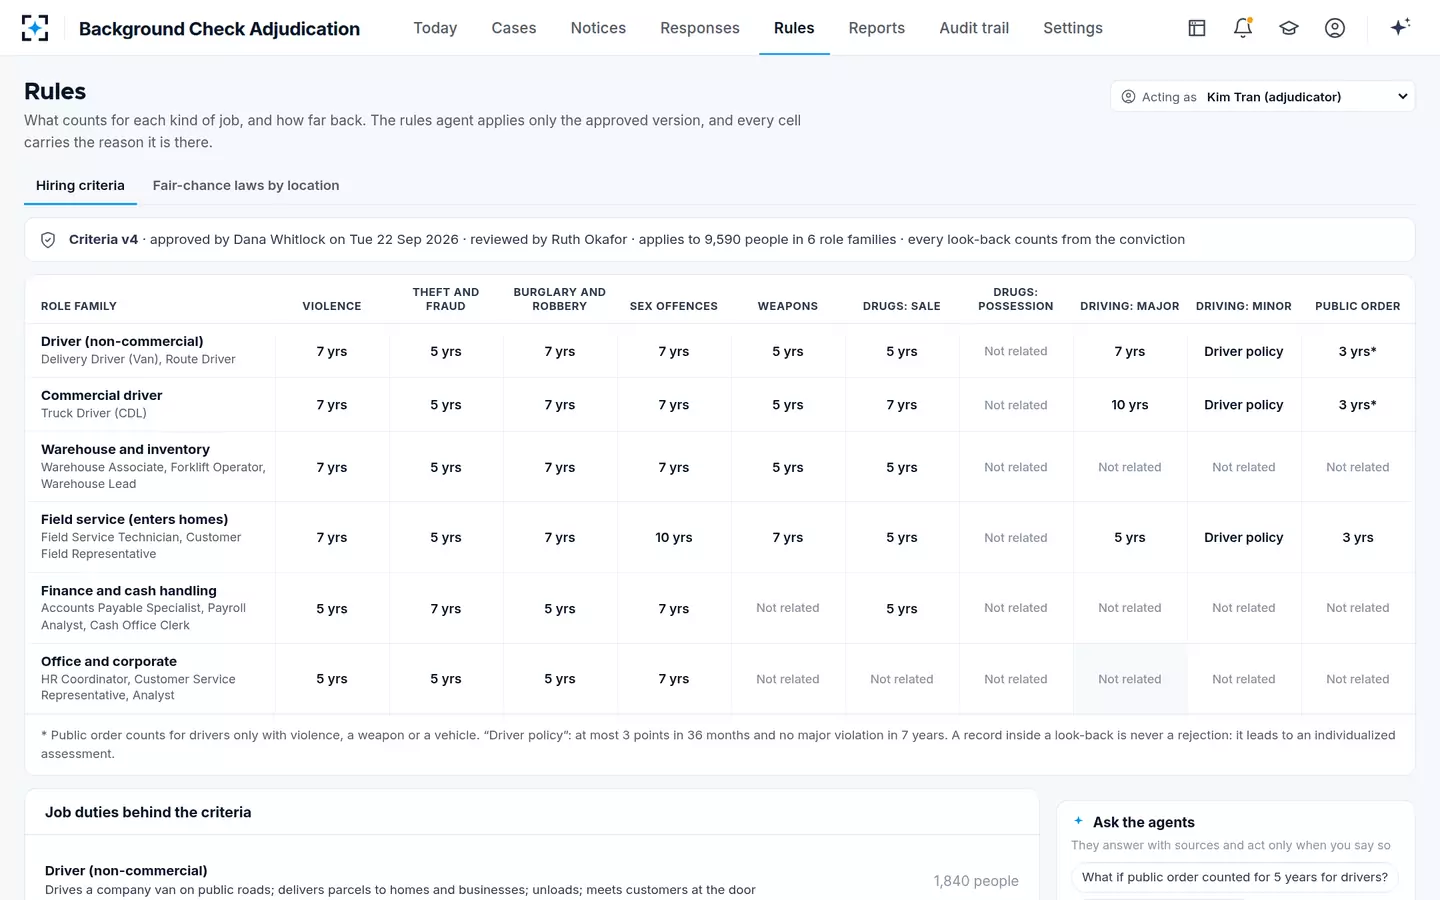1440x900 pixels.
Task: Open the Acting as Kim Tran dropdown
Action: click(x=1263, y=97)
